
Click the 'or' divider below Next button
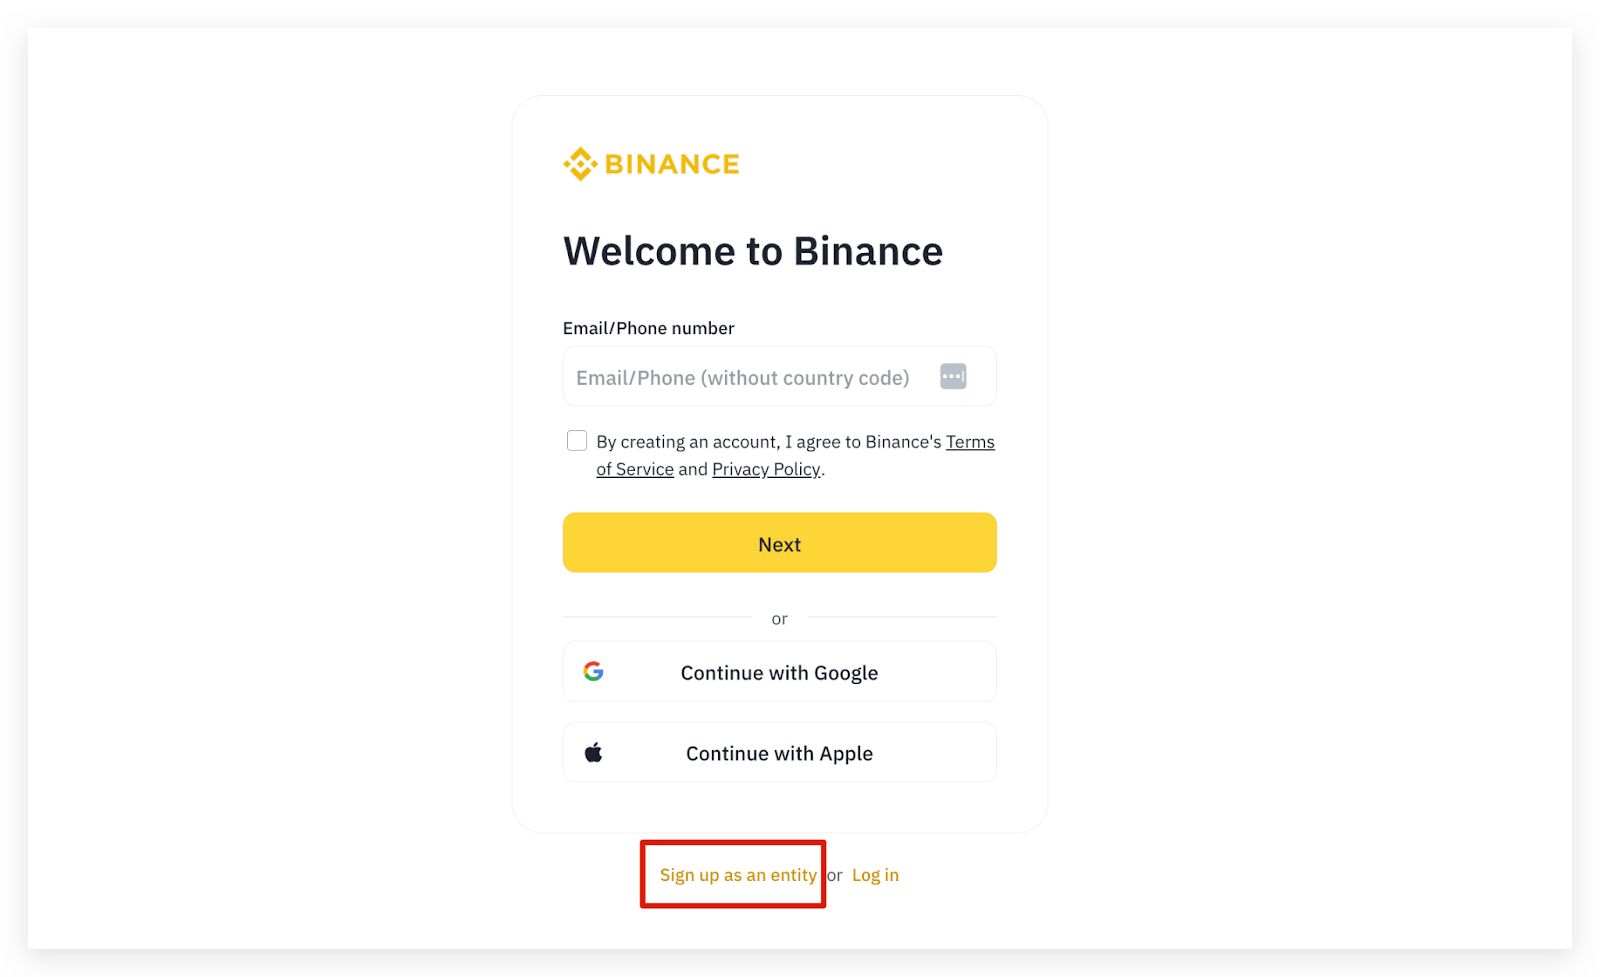780,619
